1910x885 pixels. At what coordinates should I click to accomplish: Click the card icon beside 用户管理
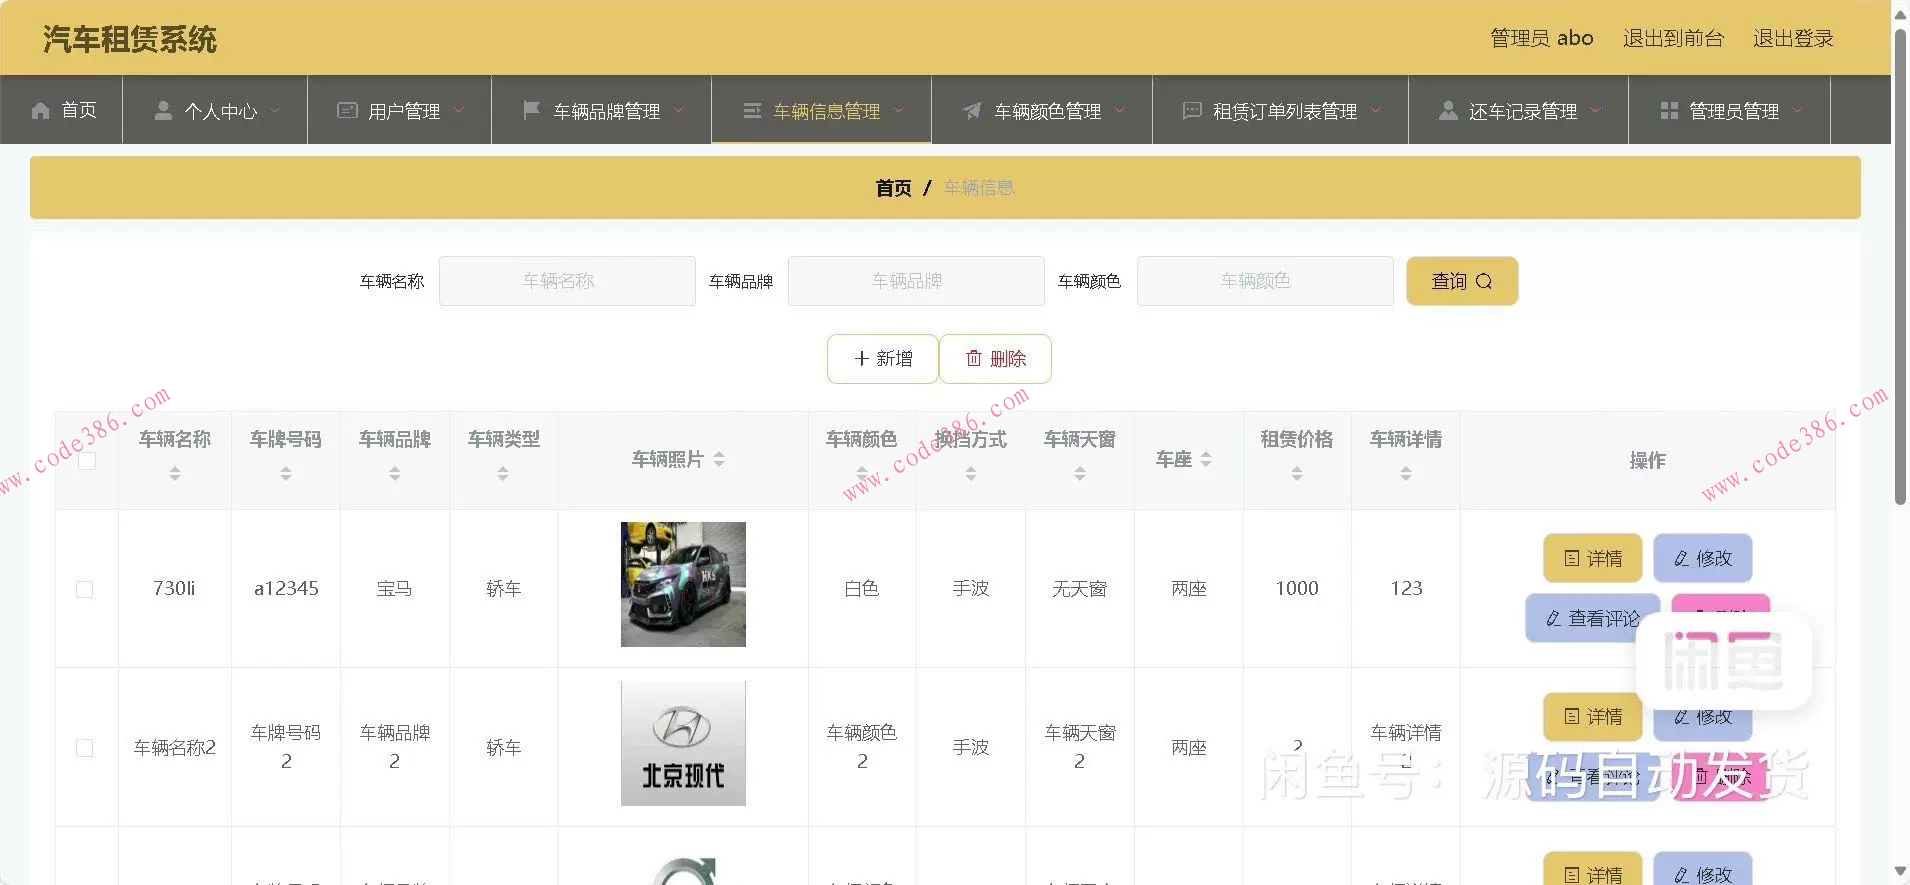[x=347, y=111]
